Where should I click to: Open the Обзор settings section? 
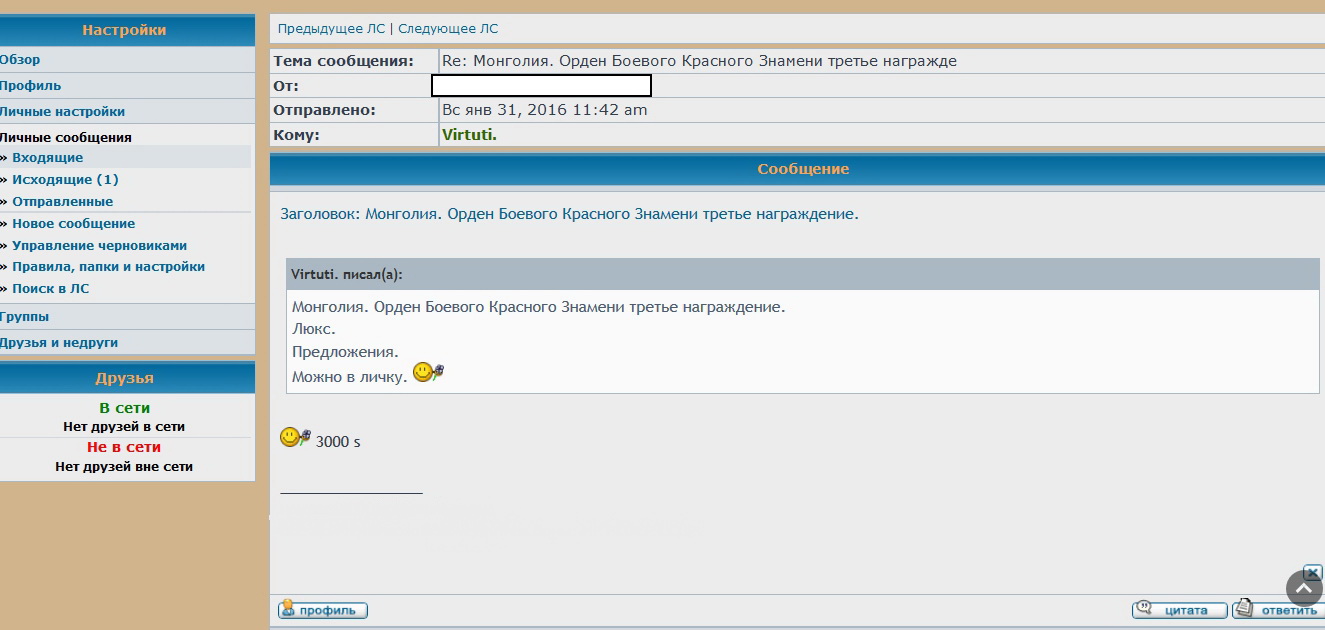click(20, 60)
